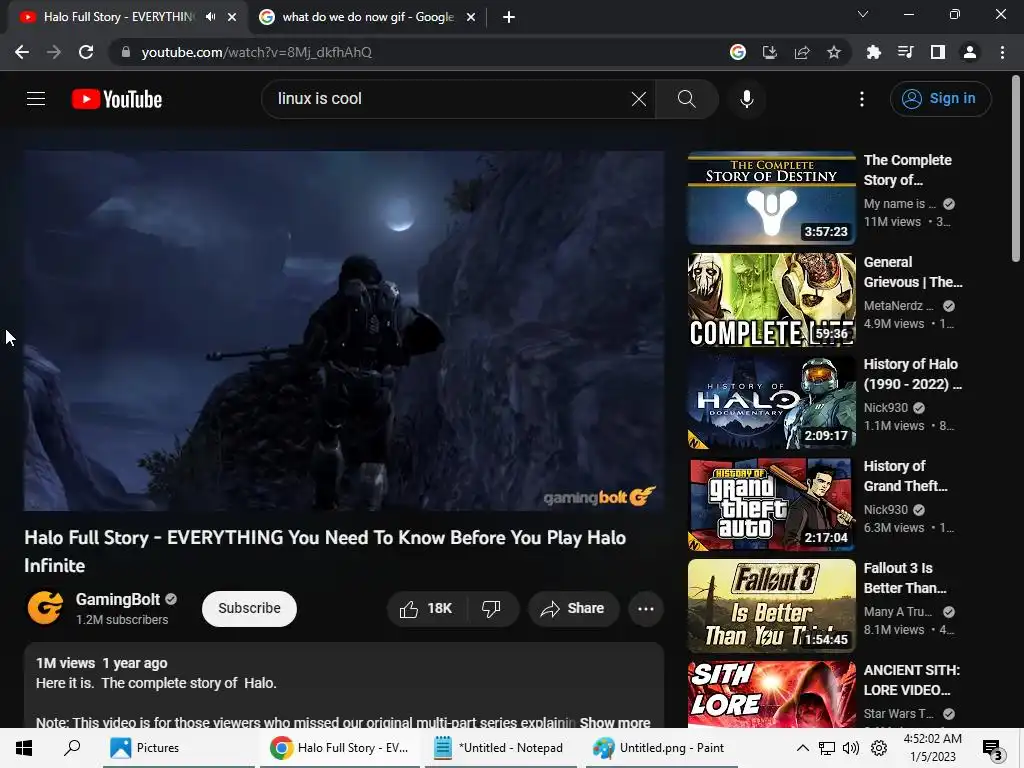Screen dimensions: 1024x768
Task: Open taskbar clock showing 4:52:02 AM
Action: 932,748
